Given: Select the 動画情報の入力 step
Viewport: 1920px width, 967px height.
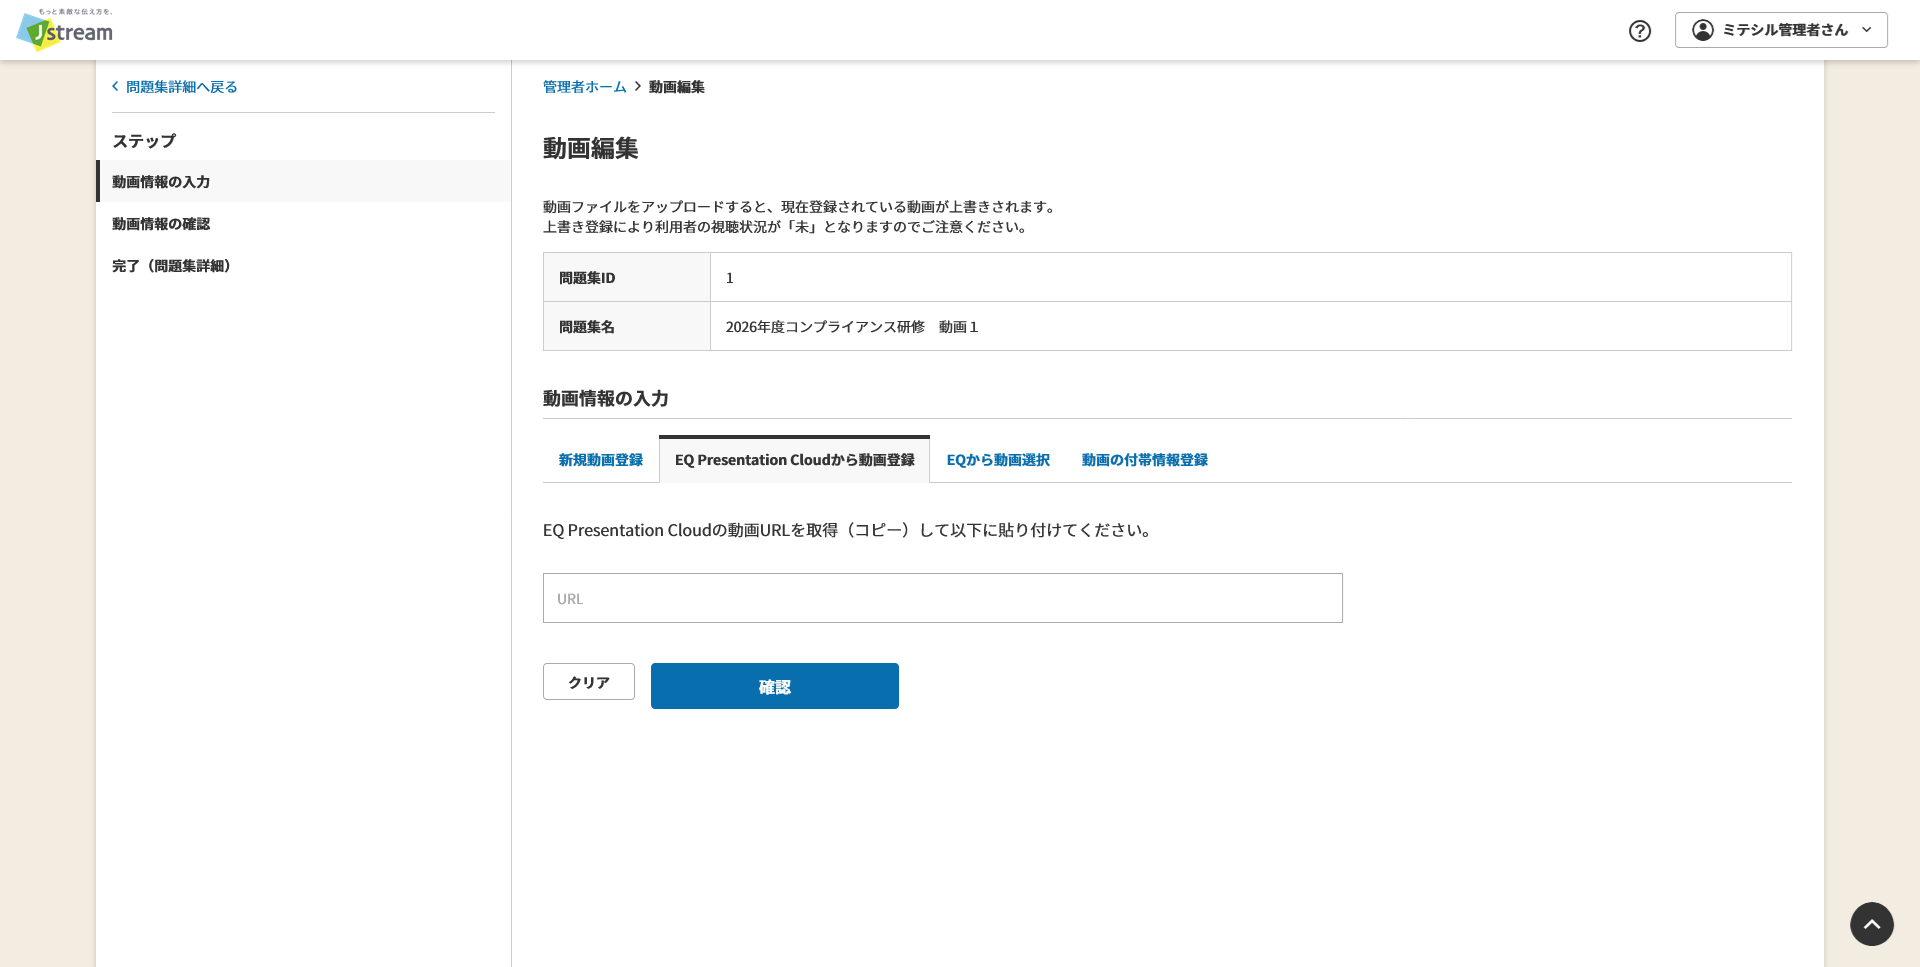Looking at the screenshot, I should click(304, 181).
